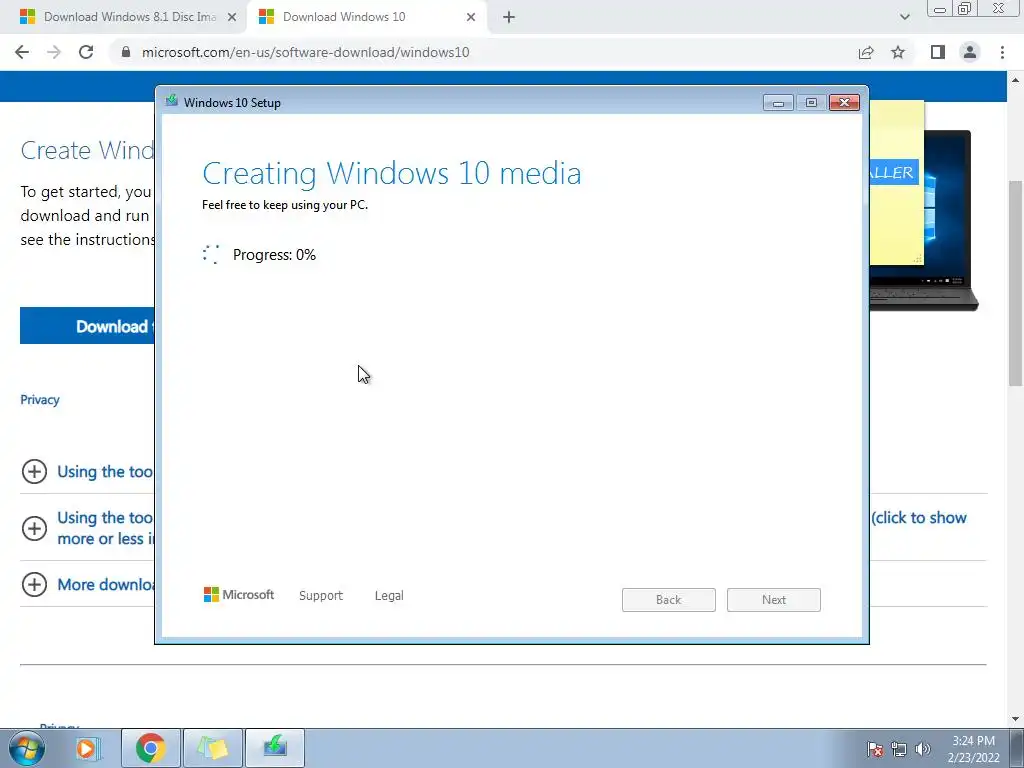Switch to Chrome in the taskbar
1024x768 pixels.
click(x=150, y=748)
